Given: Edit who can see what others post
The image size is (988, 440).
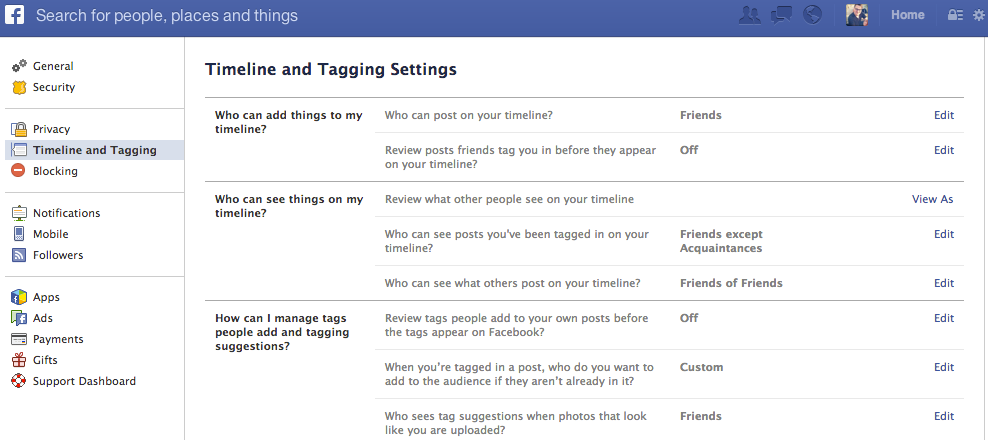Looking at the screenshot, I should (944, 283).
